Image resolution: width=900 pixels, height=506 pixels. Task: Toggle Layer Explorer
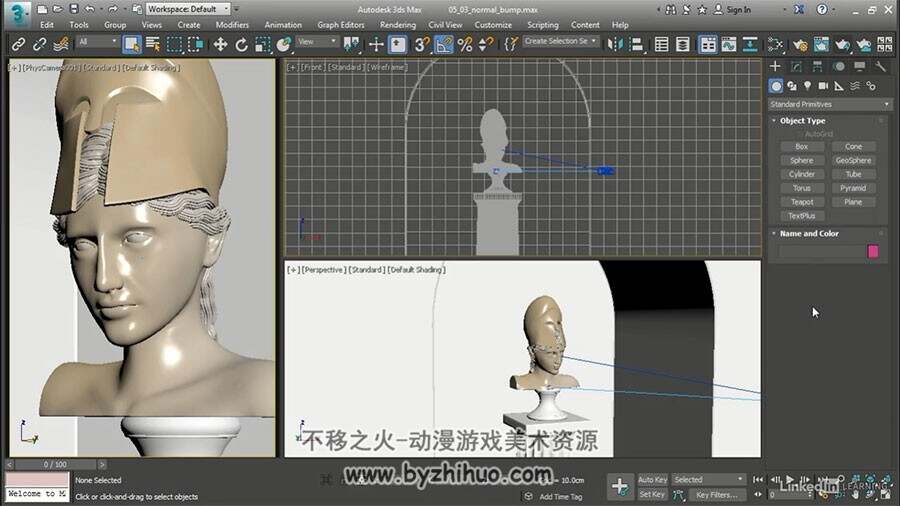682,44
